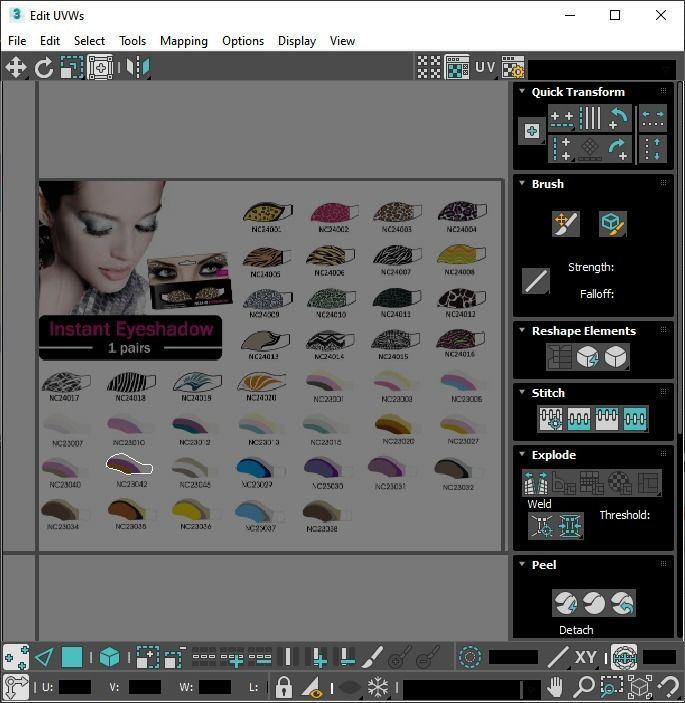Toggle Freeze Selected snowflake icon

(x=378, y=687)
